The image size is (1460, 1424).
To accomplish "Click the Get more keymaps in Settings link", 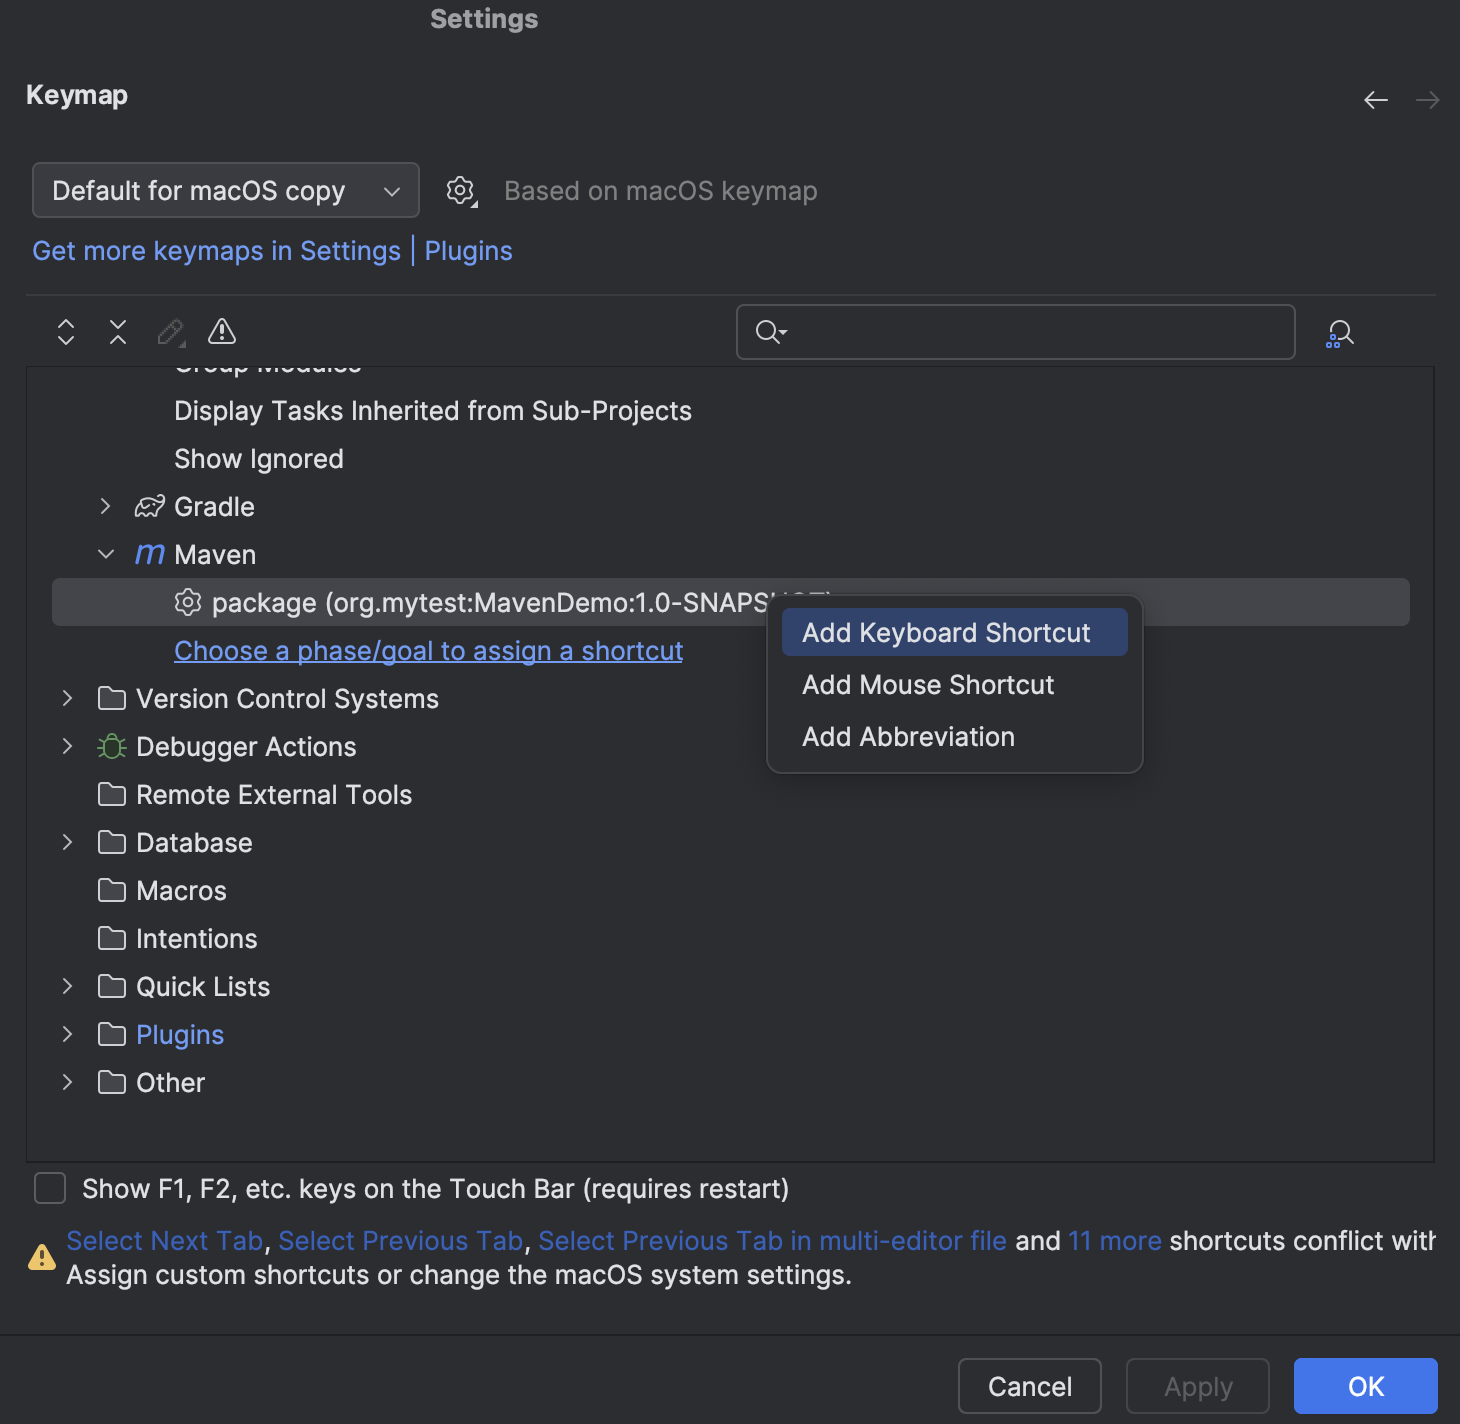I will [x=216, y=251].
